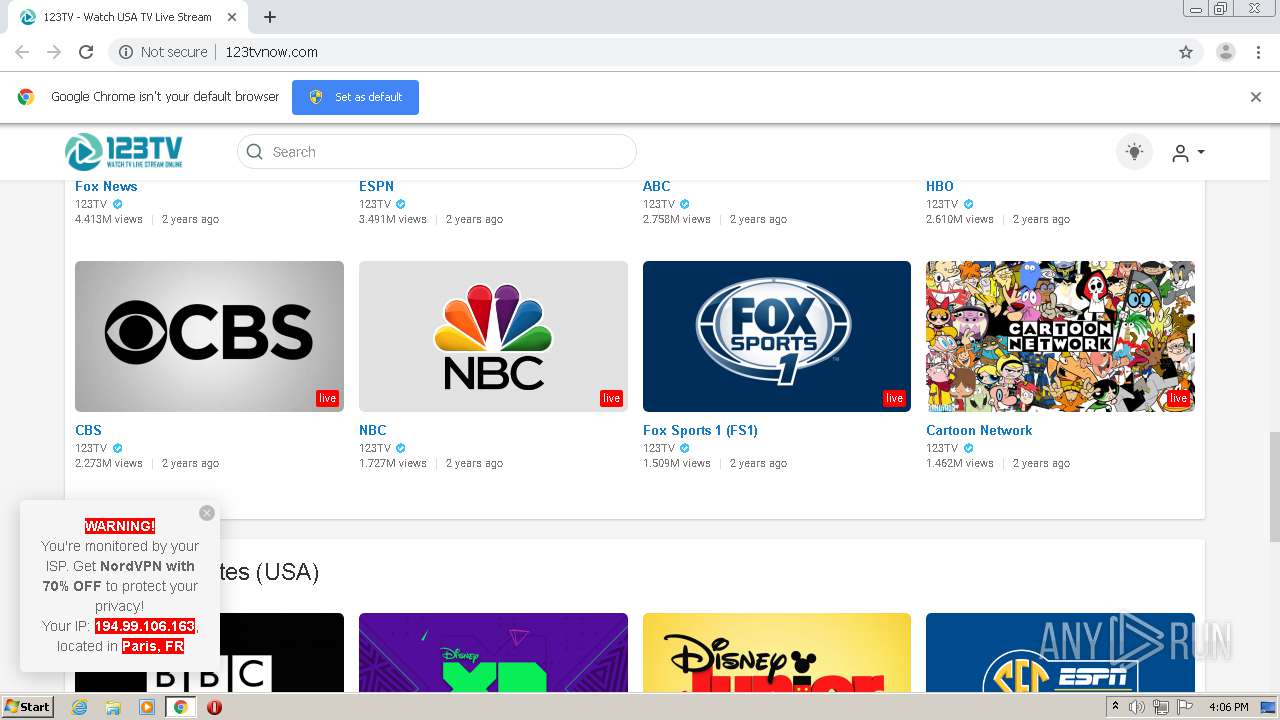
Task: Click the Chrome taskbar icon
Action: coord(180,707)
